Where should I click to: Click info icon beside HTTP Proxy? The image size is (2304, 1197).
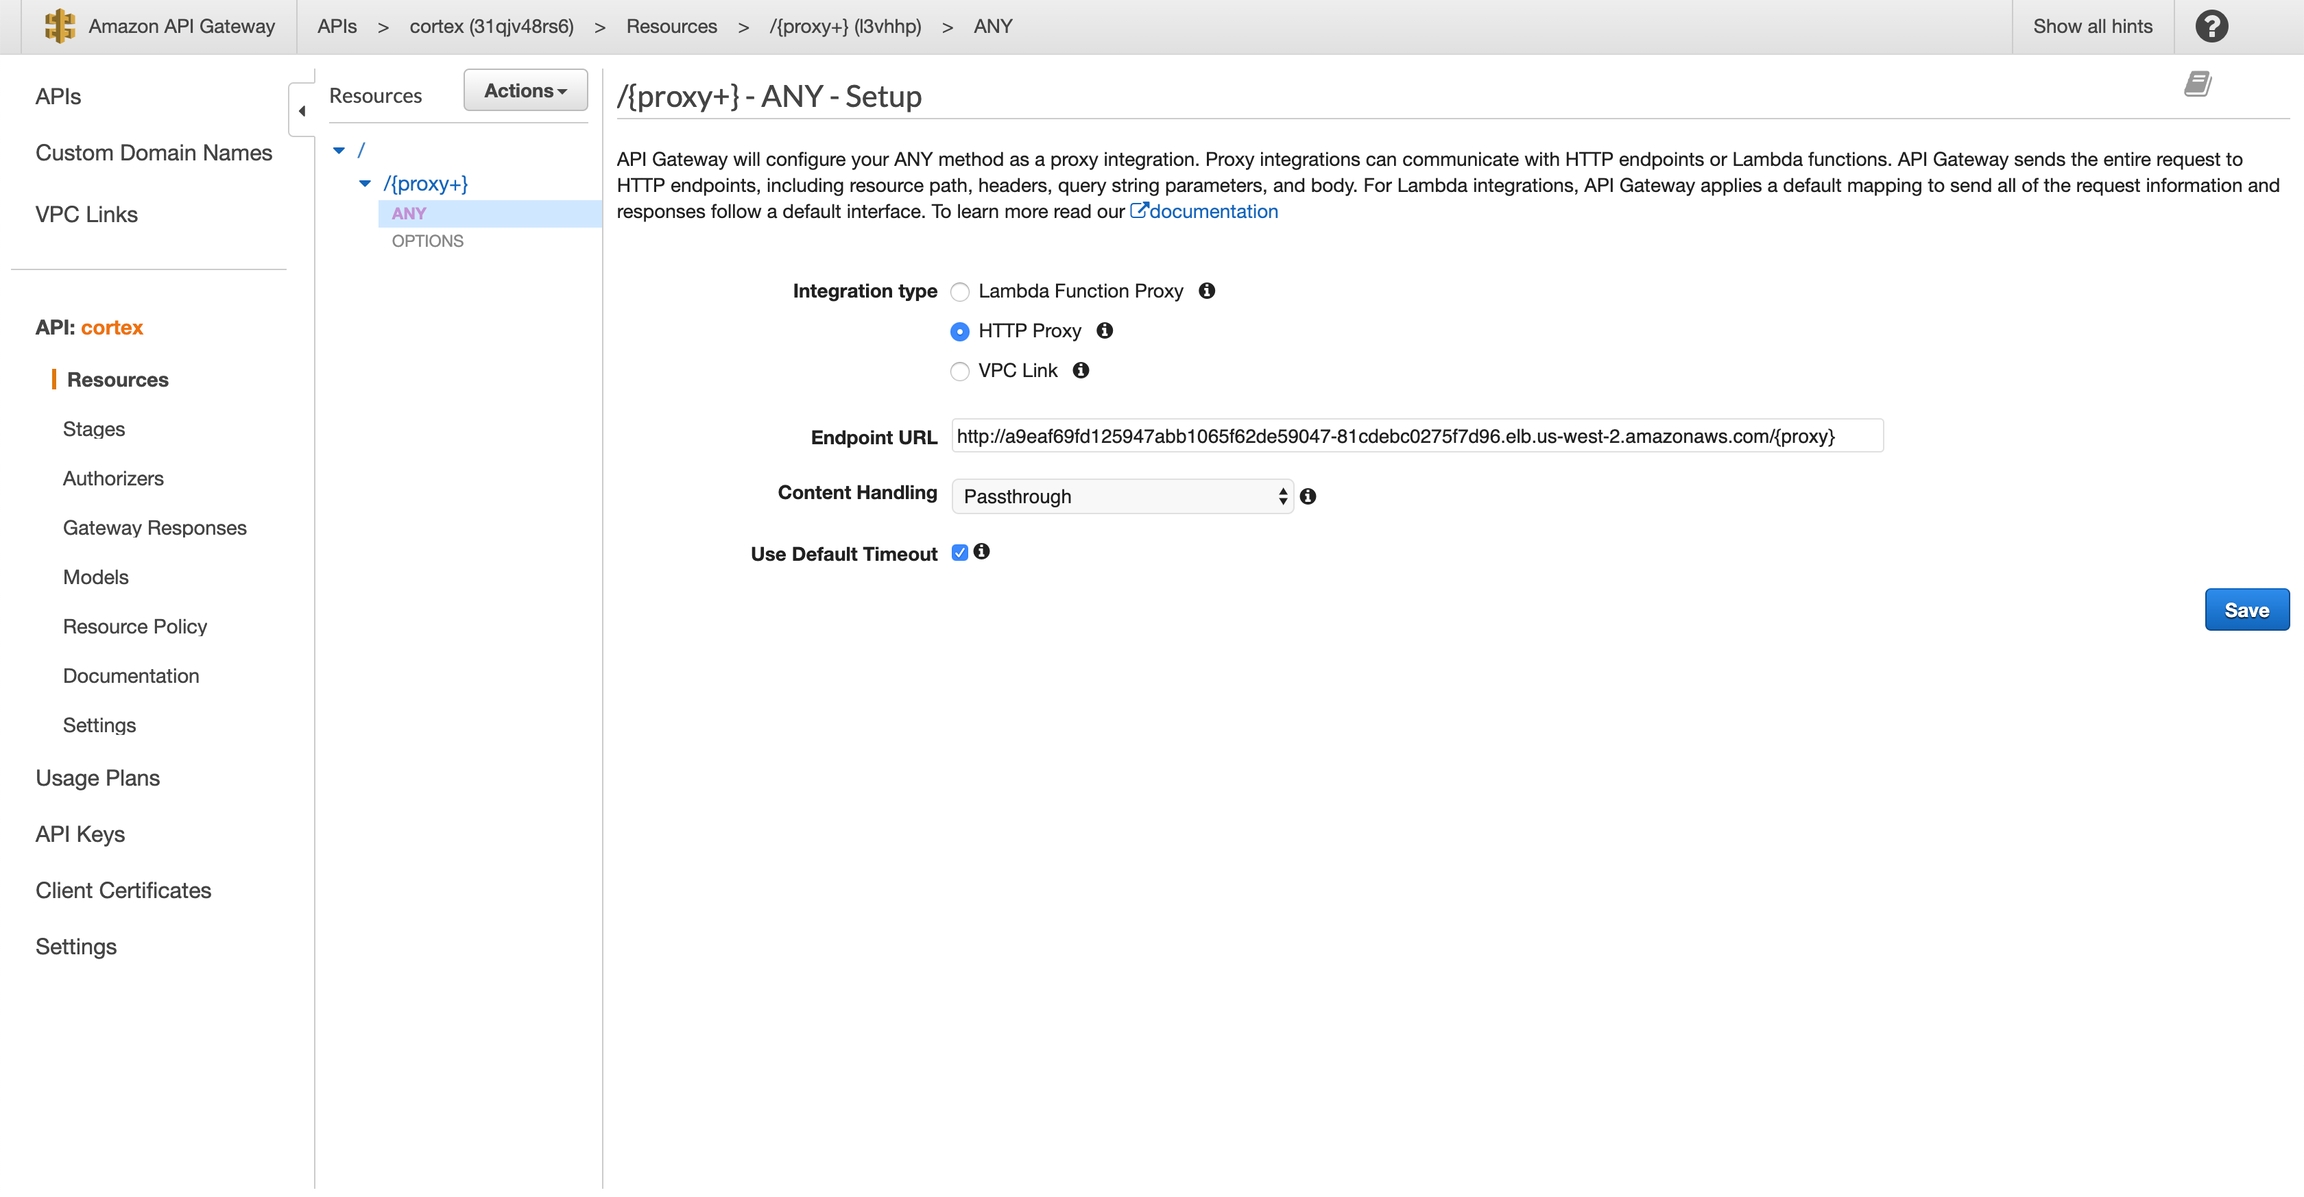1105,330
